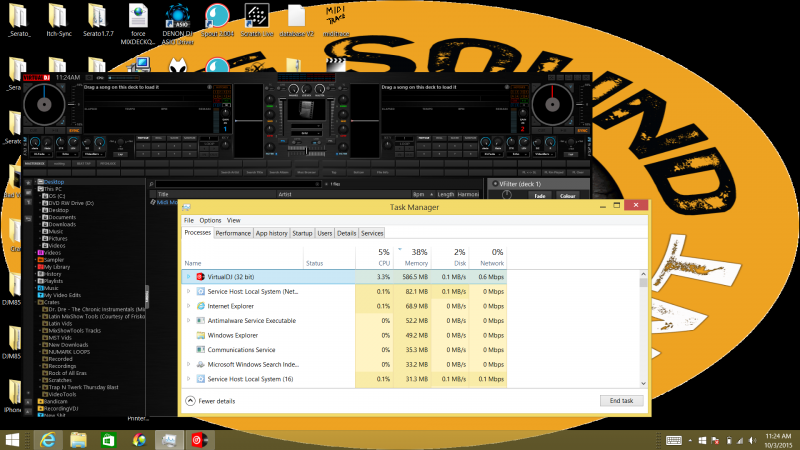
Task: Click the Task Manager taskbar icon
Action: click(169, 440)
